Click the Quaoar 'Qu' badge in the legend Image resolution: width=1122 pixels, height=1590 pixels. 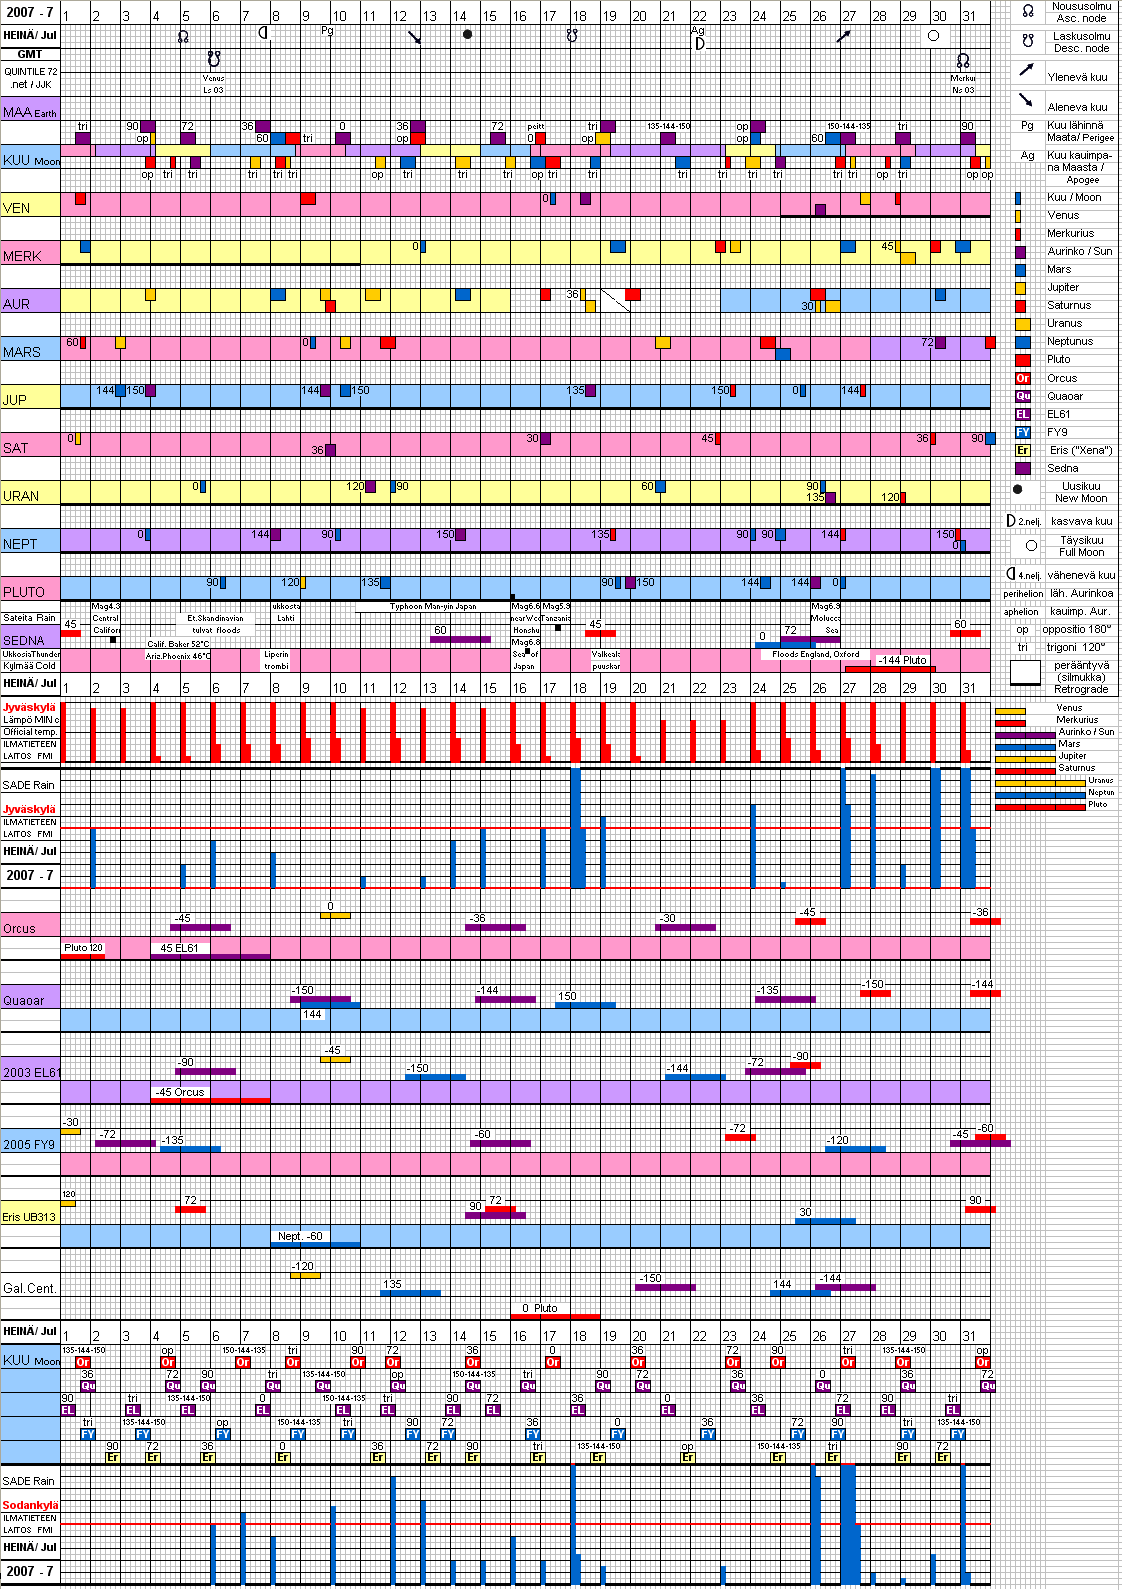pos(1022,396)
